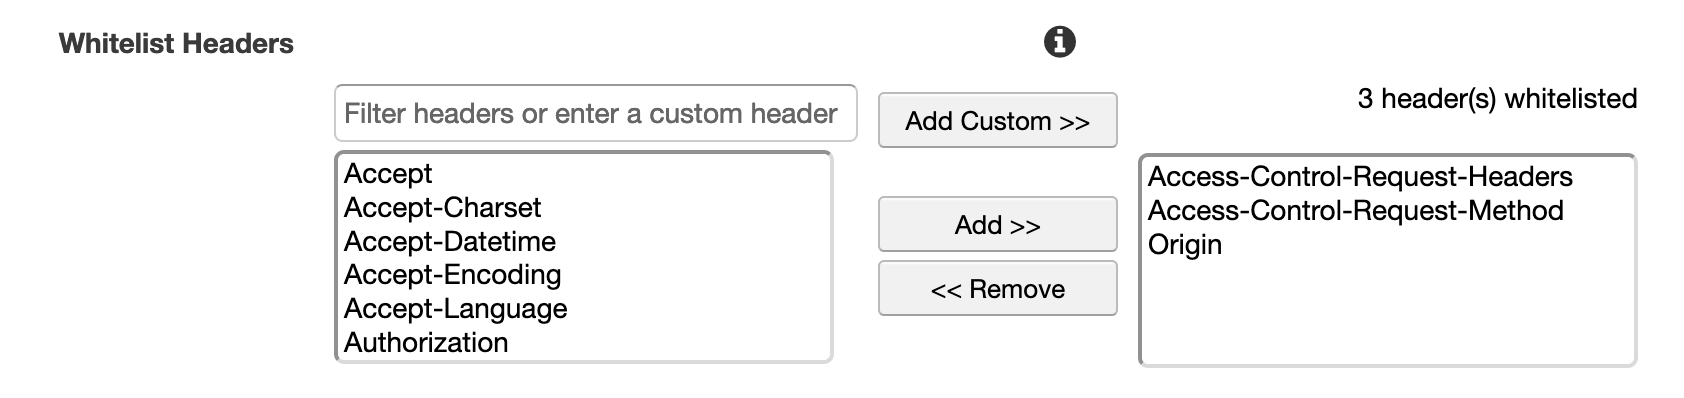Select Accept-Language header option
This screenshot has width=1684, height=398.
point(584,308)
